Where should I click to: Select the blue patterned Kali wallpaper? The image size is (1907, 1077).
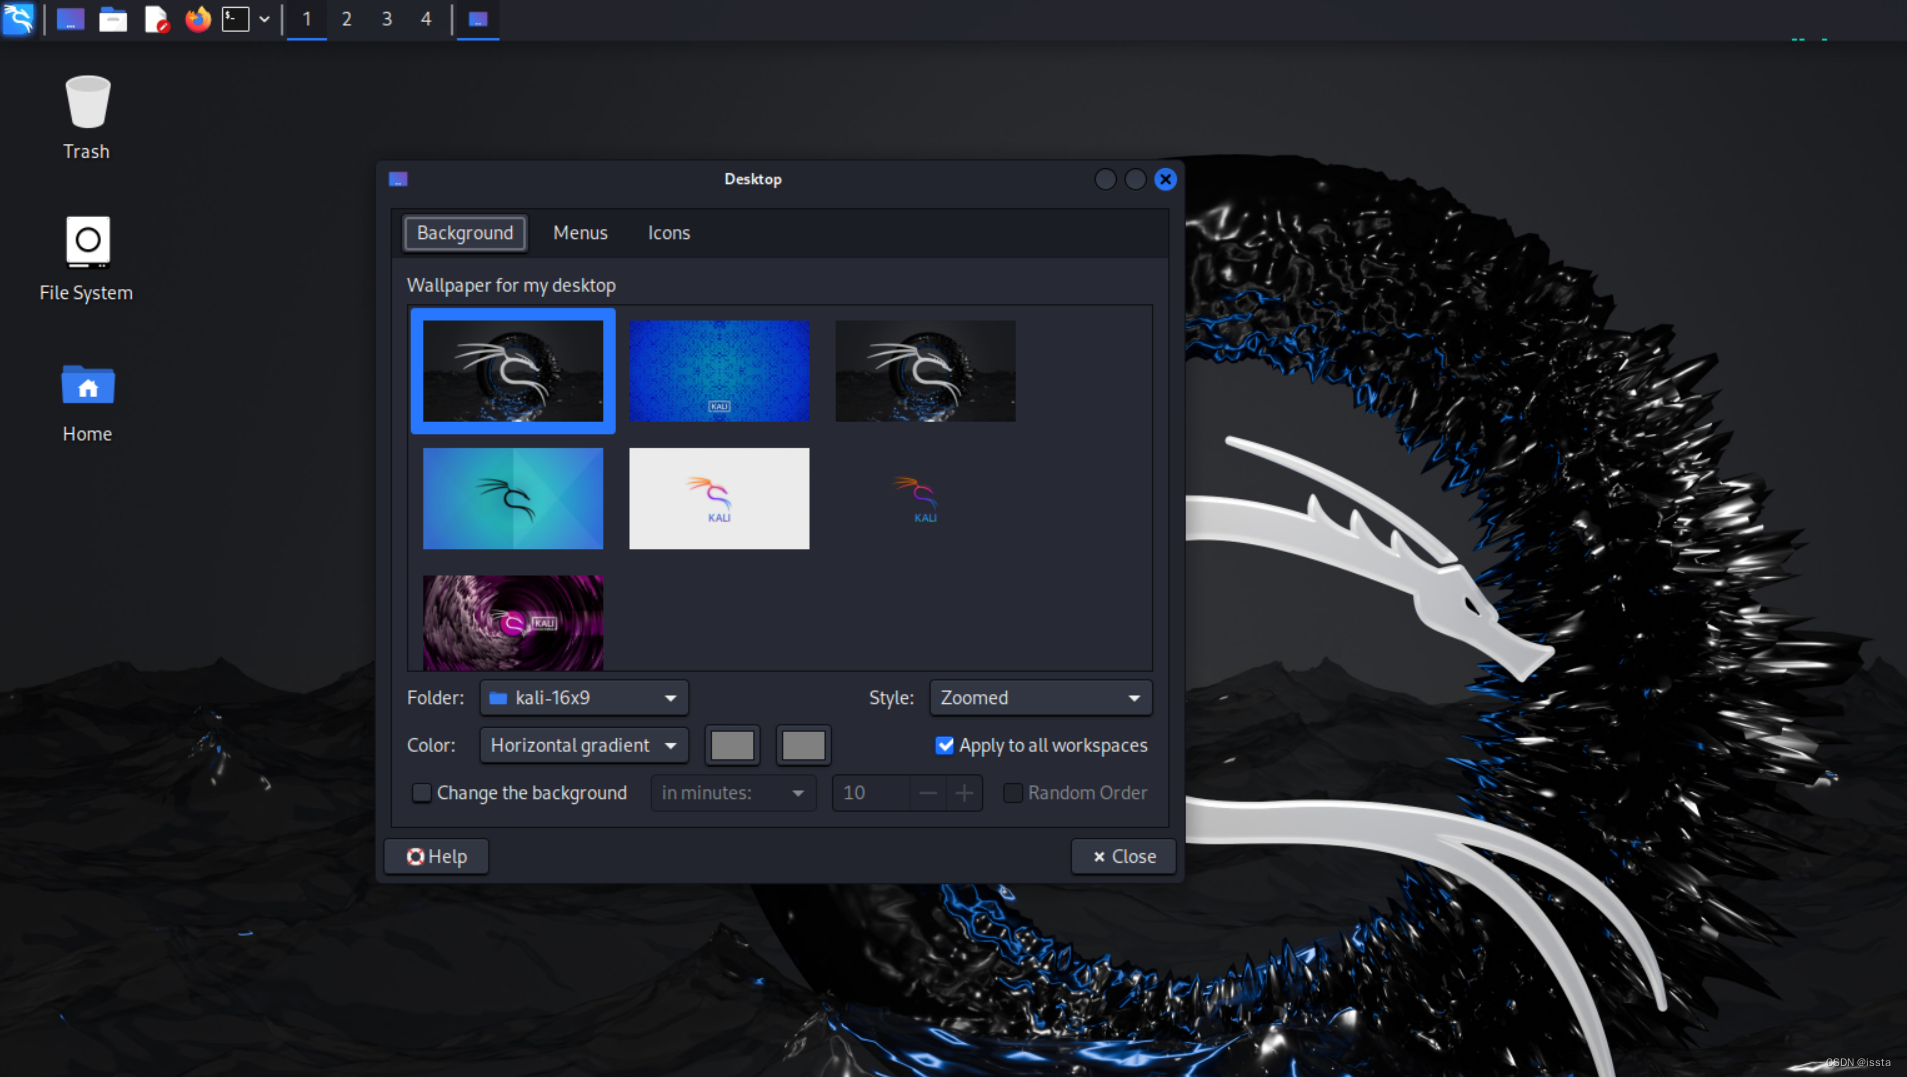719,371
